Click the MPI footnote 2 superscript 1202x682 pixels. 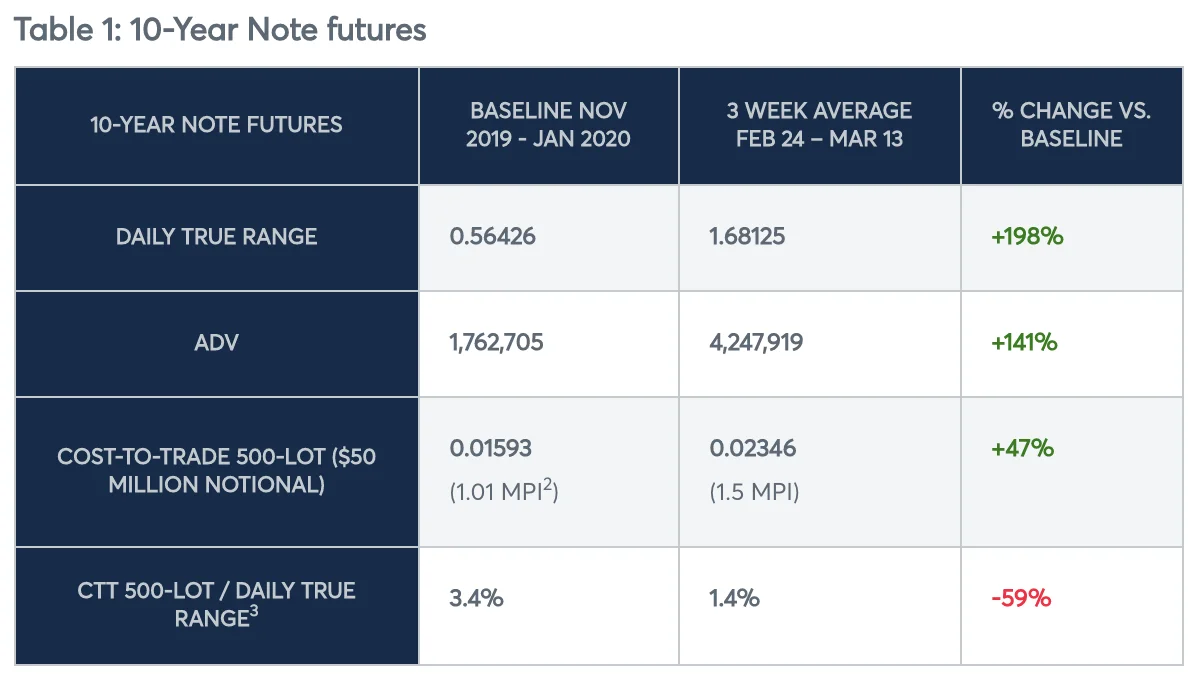point(547,485)
